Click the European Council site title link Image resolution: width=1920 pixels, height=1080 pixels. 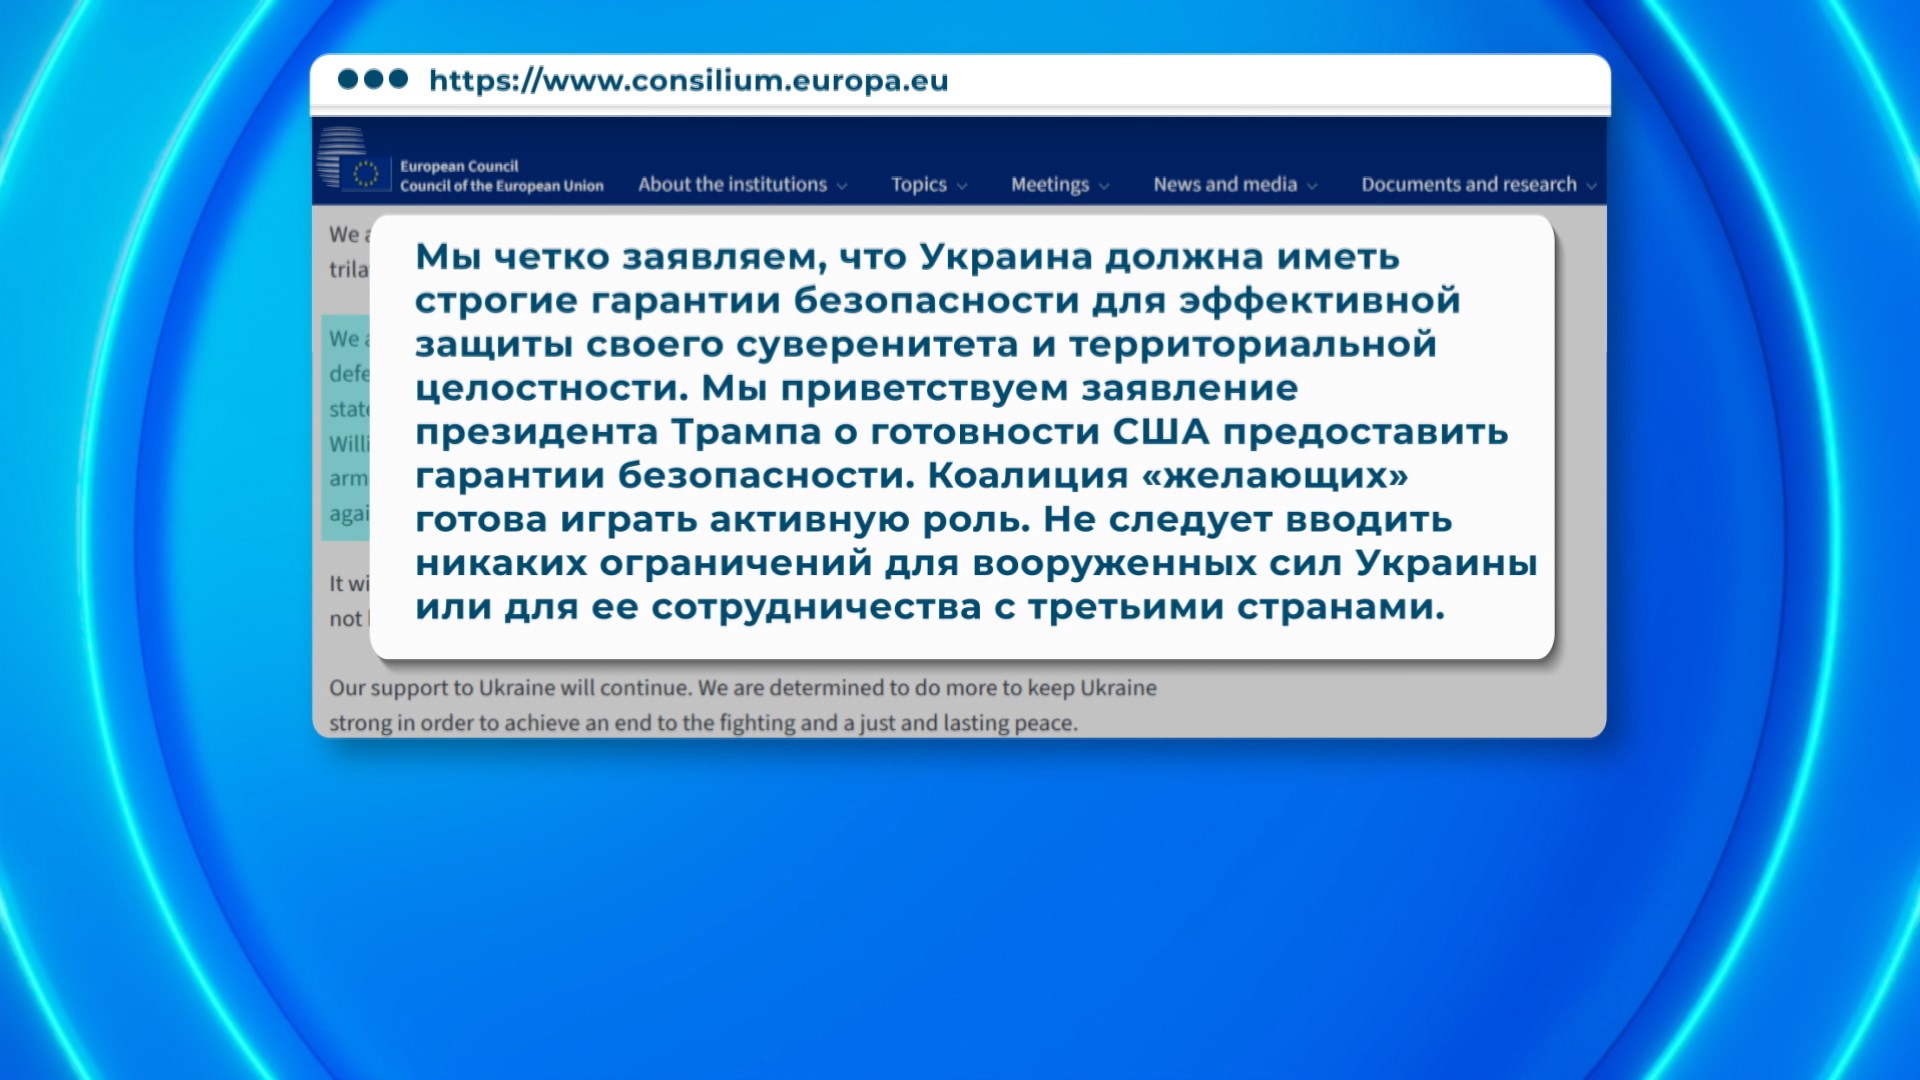click(x=502, y=176)
